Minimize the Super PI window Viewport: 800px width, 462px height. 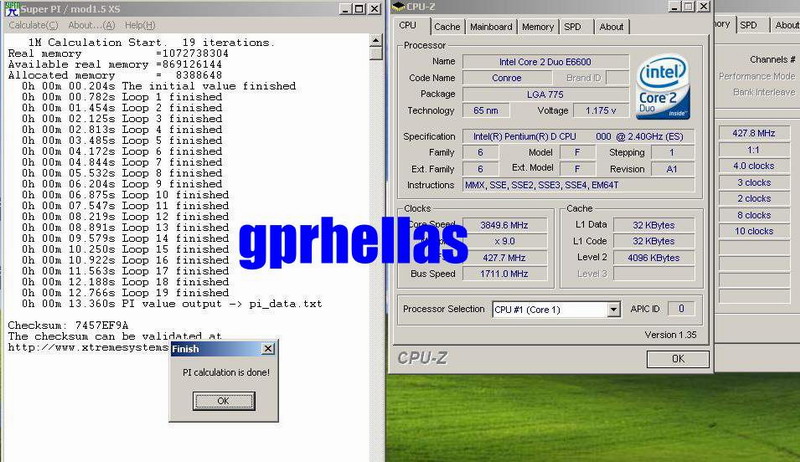pyautogui.click(x=346, y=9)
